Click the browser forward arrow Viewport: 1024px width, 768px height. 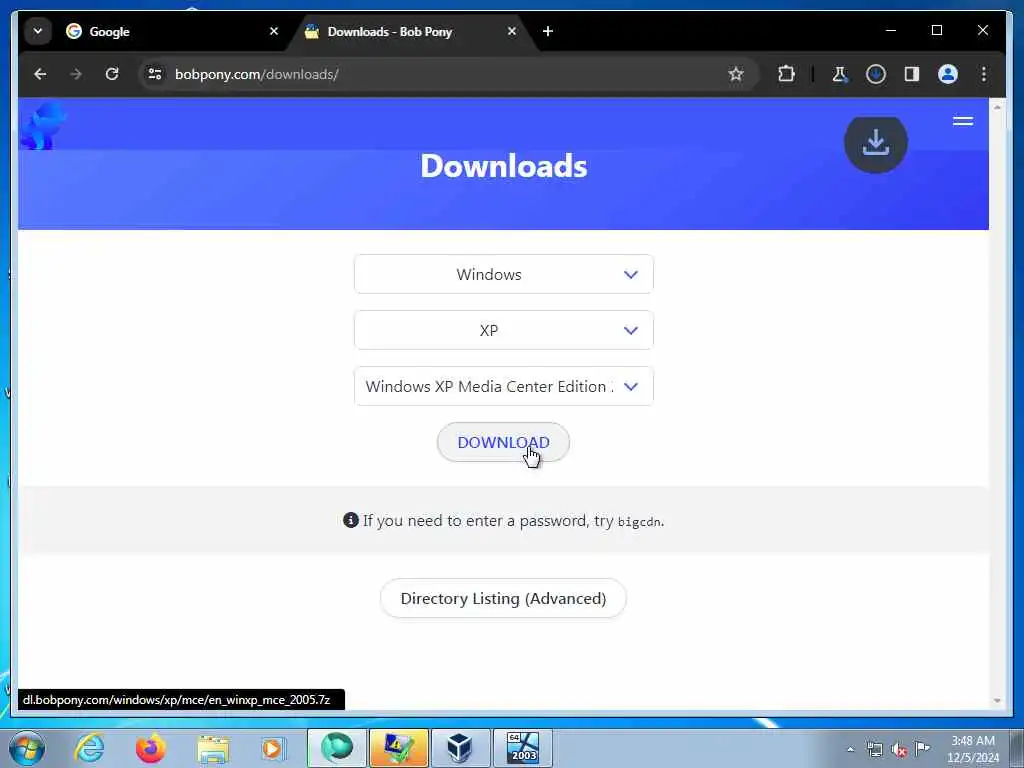pos(76,74)
